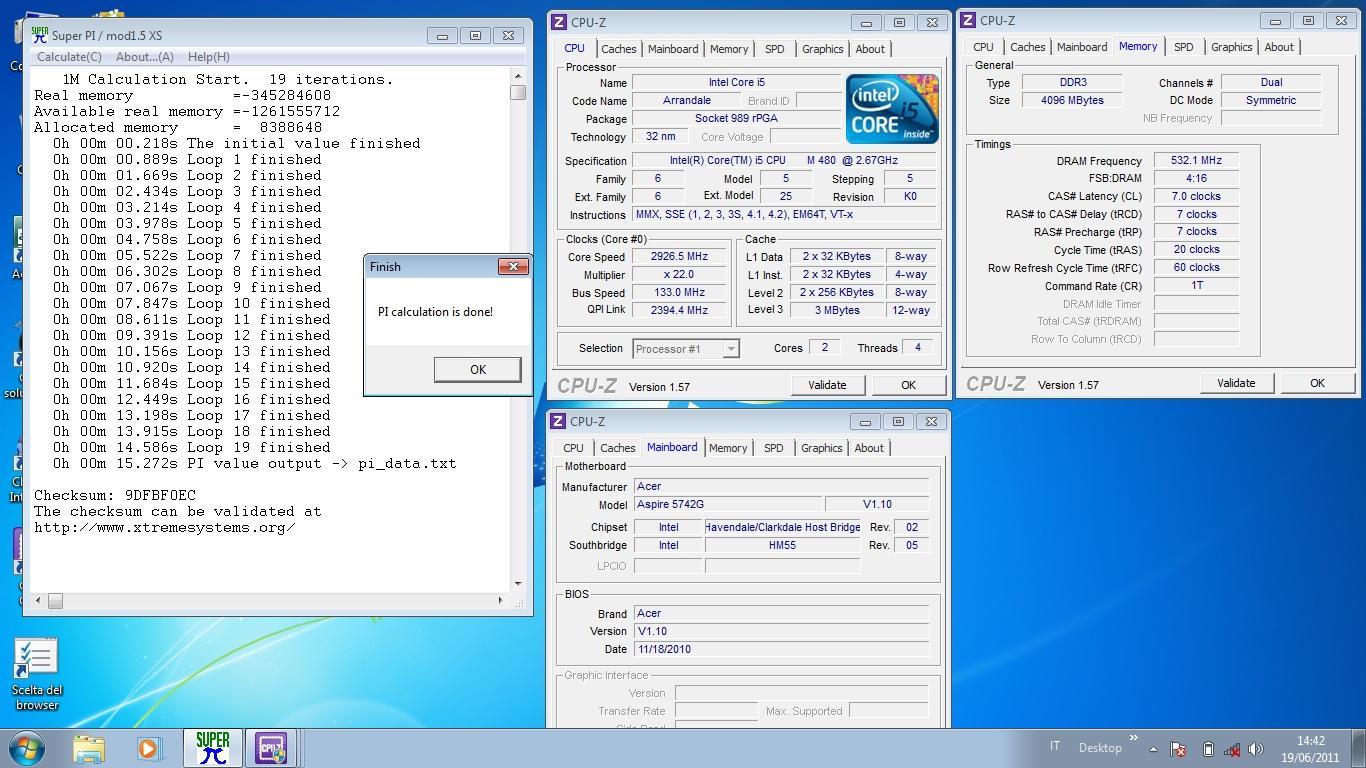Show hidden tray icons arrow
This screenshot has width=1366, height=768.
pos(1153,749)
